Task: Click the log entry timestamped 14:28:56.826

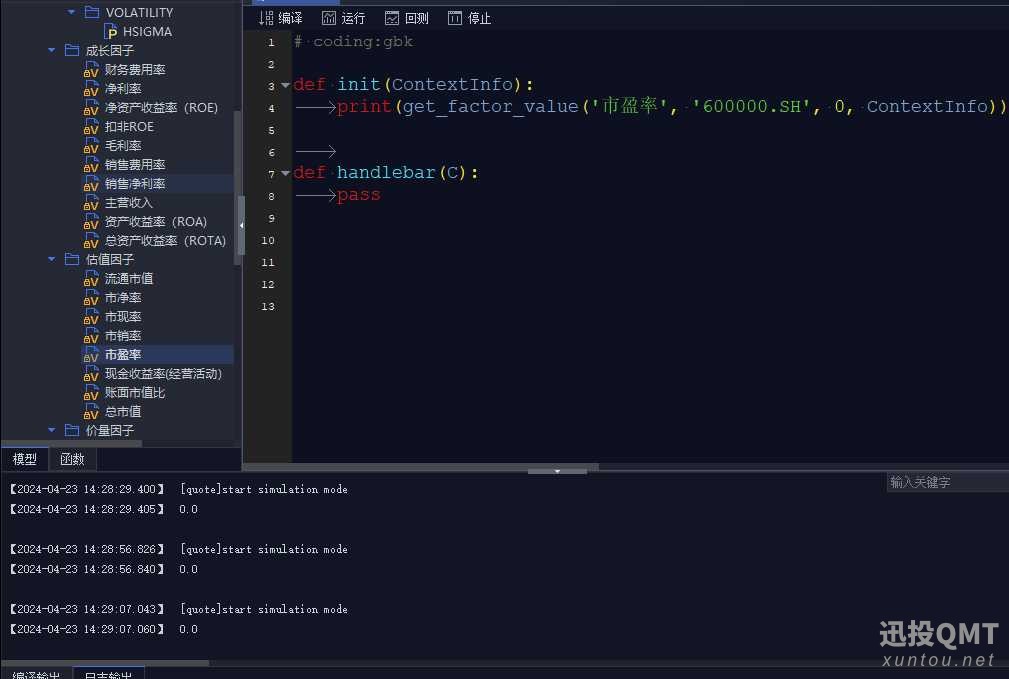Action: [x=179, y=549]
